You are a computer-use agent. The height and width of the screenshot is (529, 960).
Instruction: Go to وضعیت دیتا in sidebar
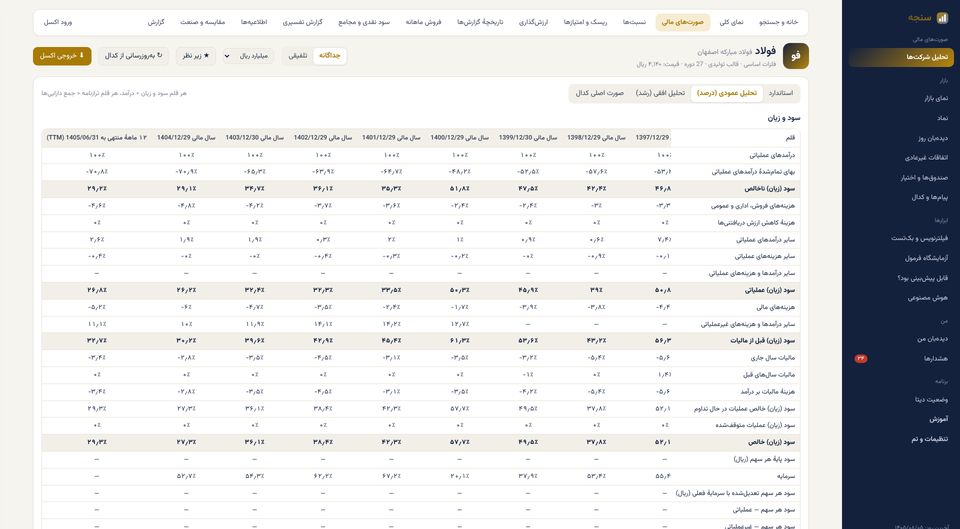pos(901,399)
